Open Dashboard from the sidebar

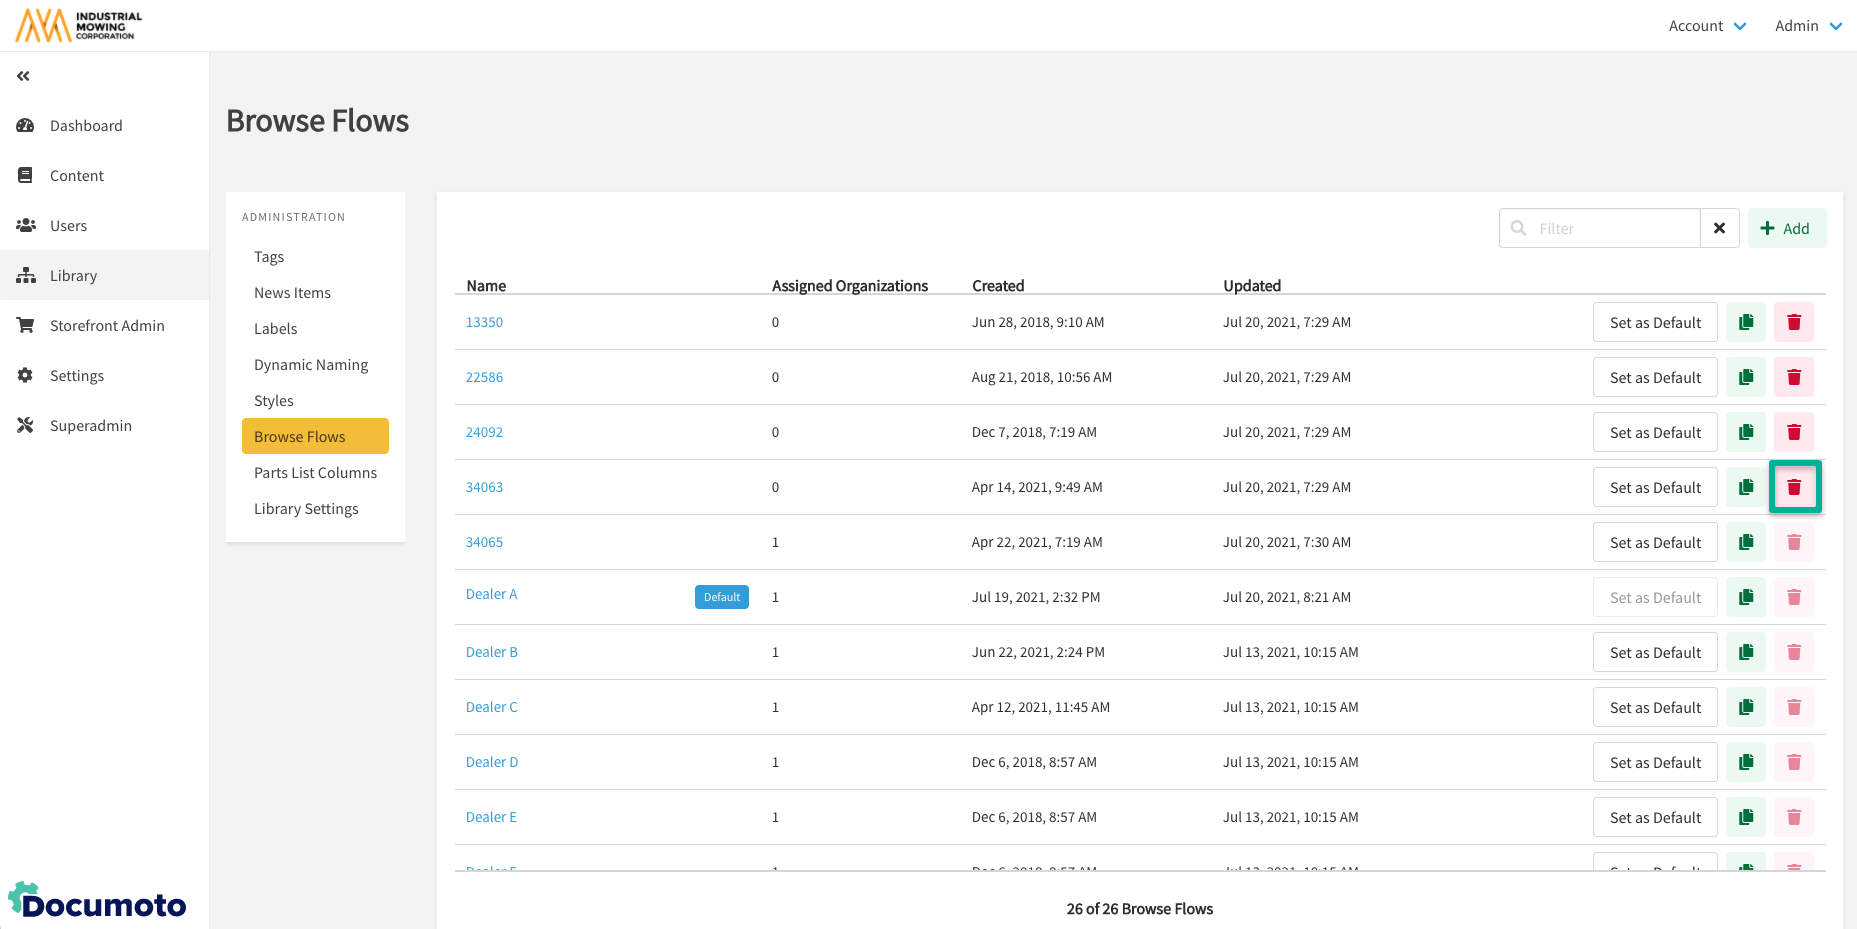pyautogui.click(x=86, y=126)
